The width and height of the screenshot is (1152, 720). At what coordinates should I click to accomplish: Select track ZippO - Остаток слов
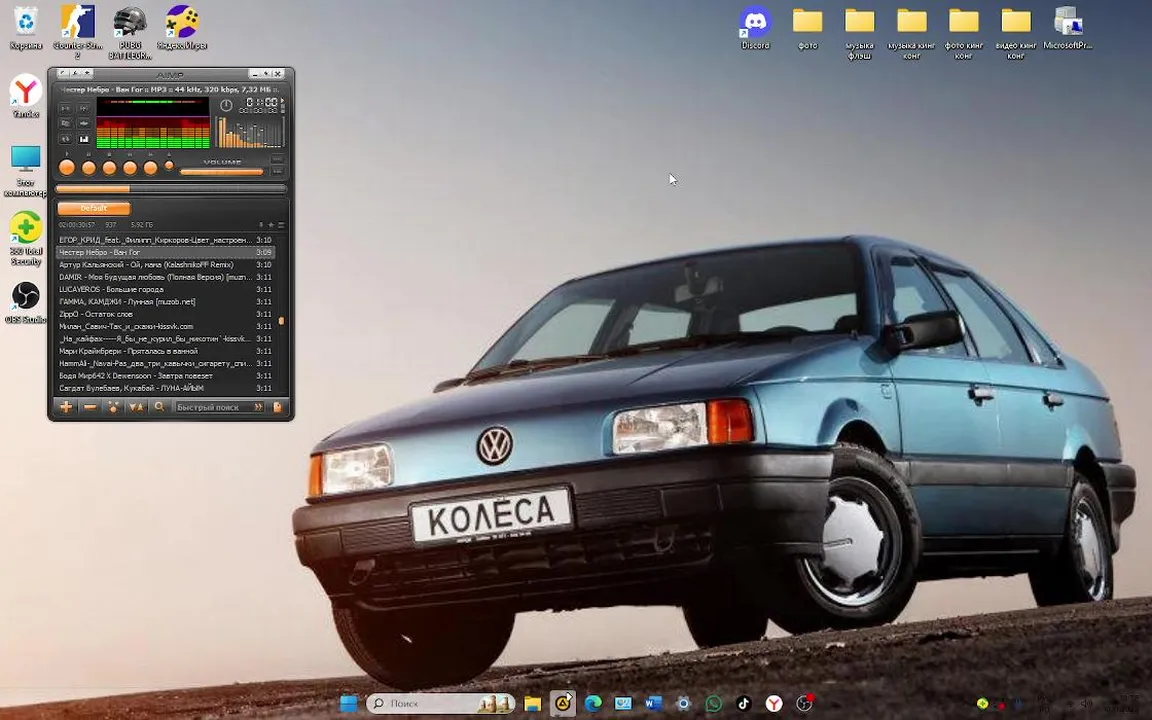165,314
